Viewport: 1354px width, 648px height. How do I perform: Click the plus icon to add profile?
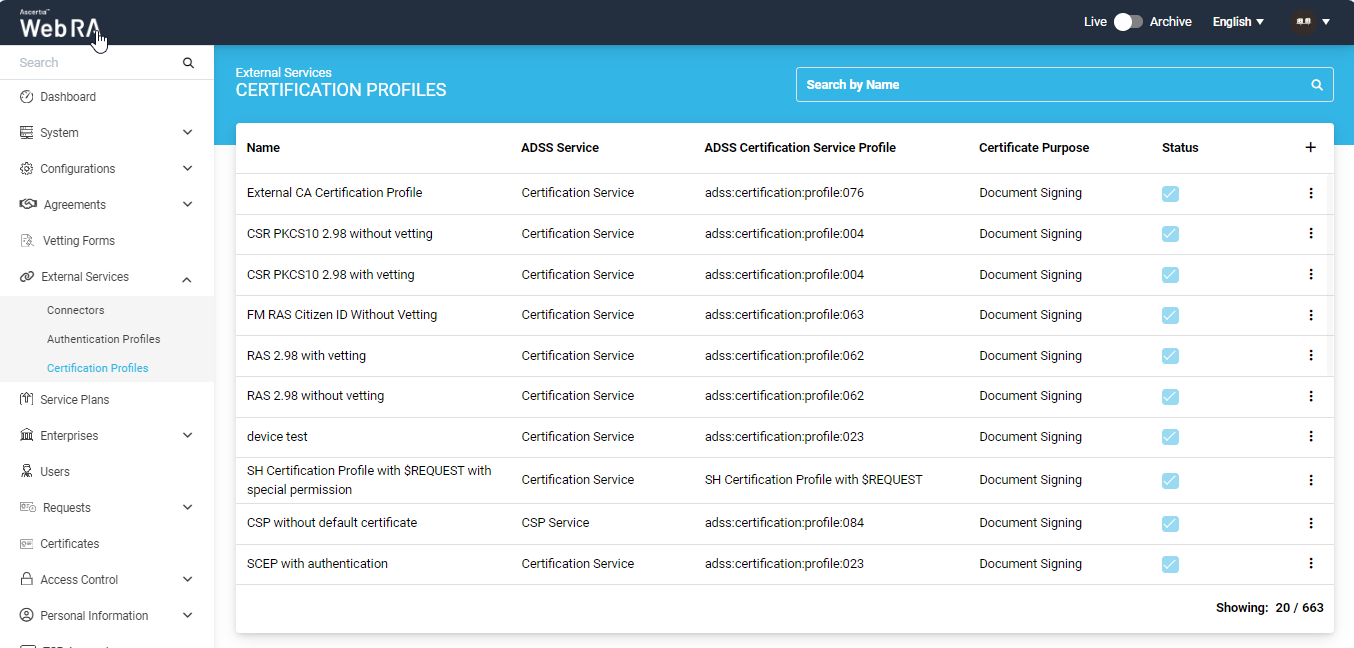[x=1310, y=148]
